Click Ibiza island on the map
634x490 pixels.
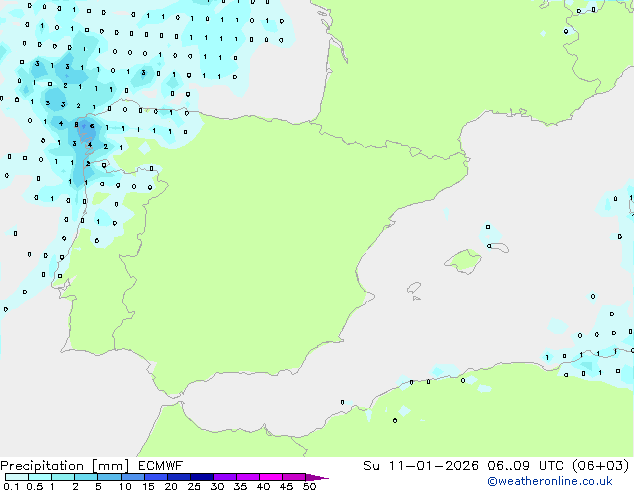pos(414,288)
